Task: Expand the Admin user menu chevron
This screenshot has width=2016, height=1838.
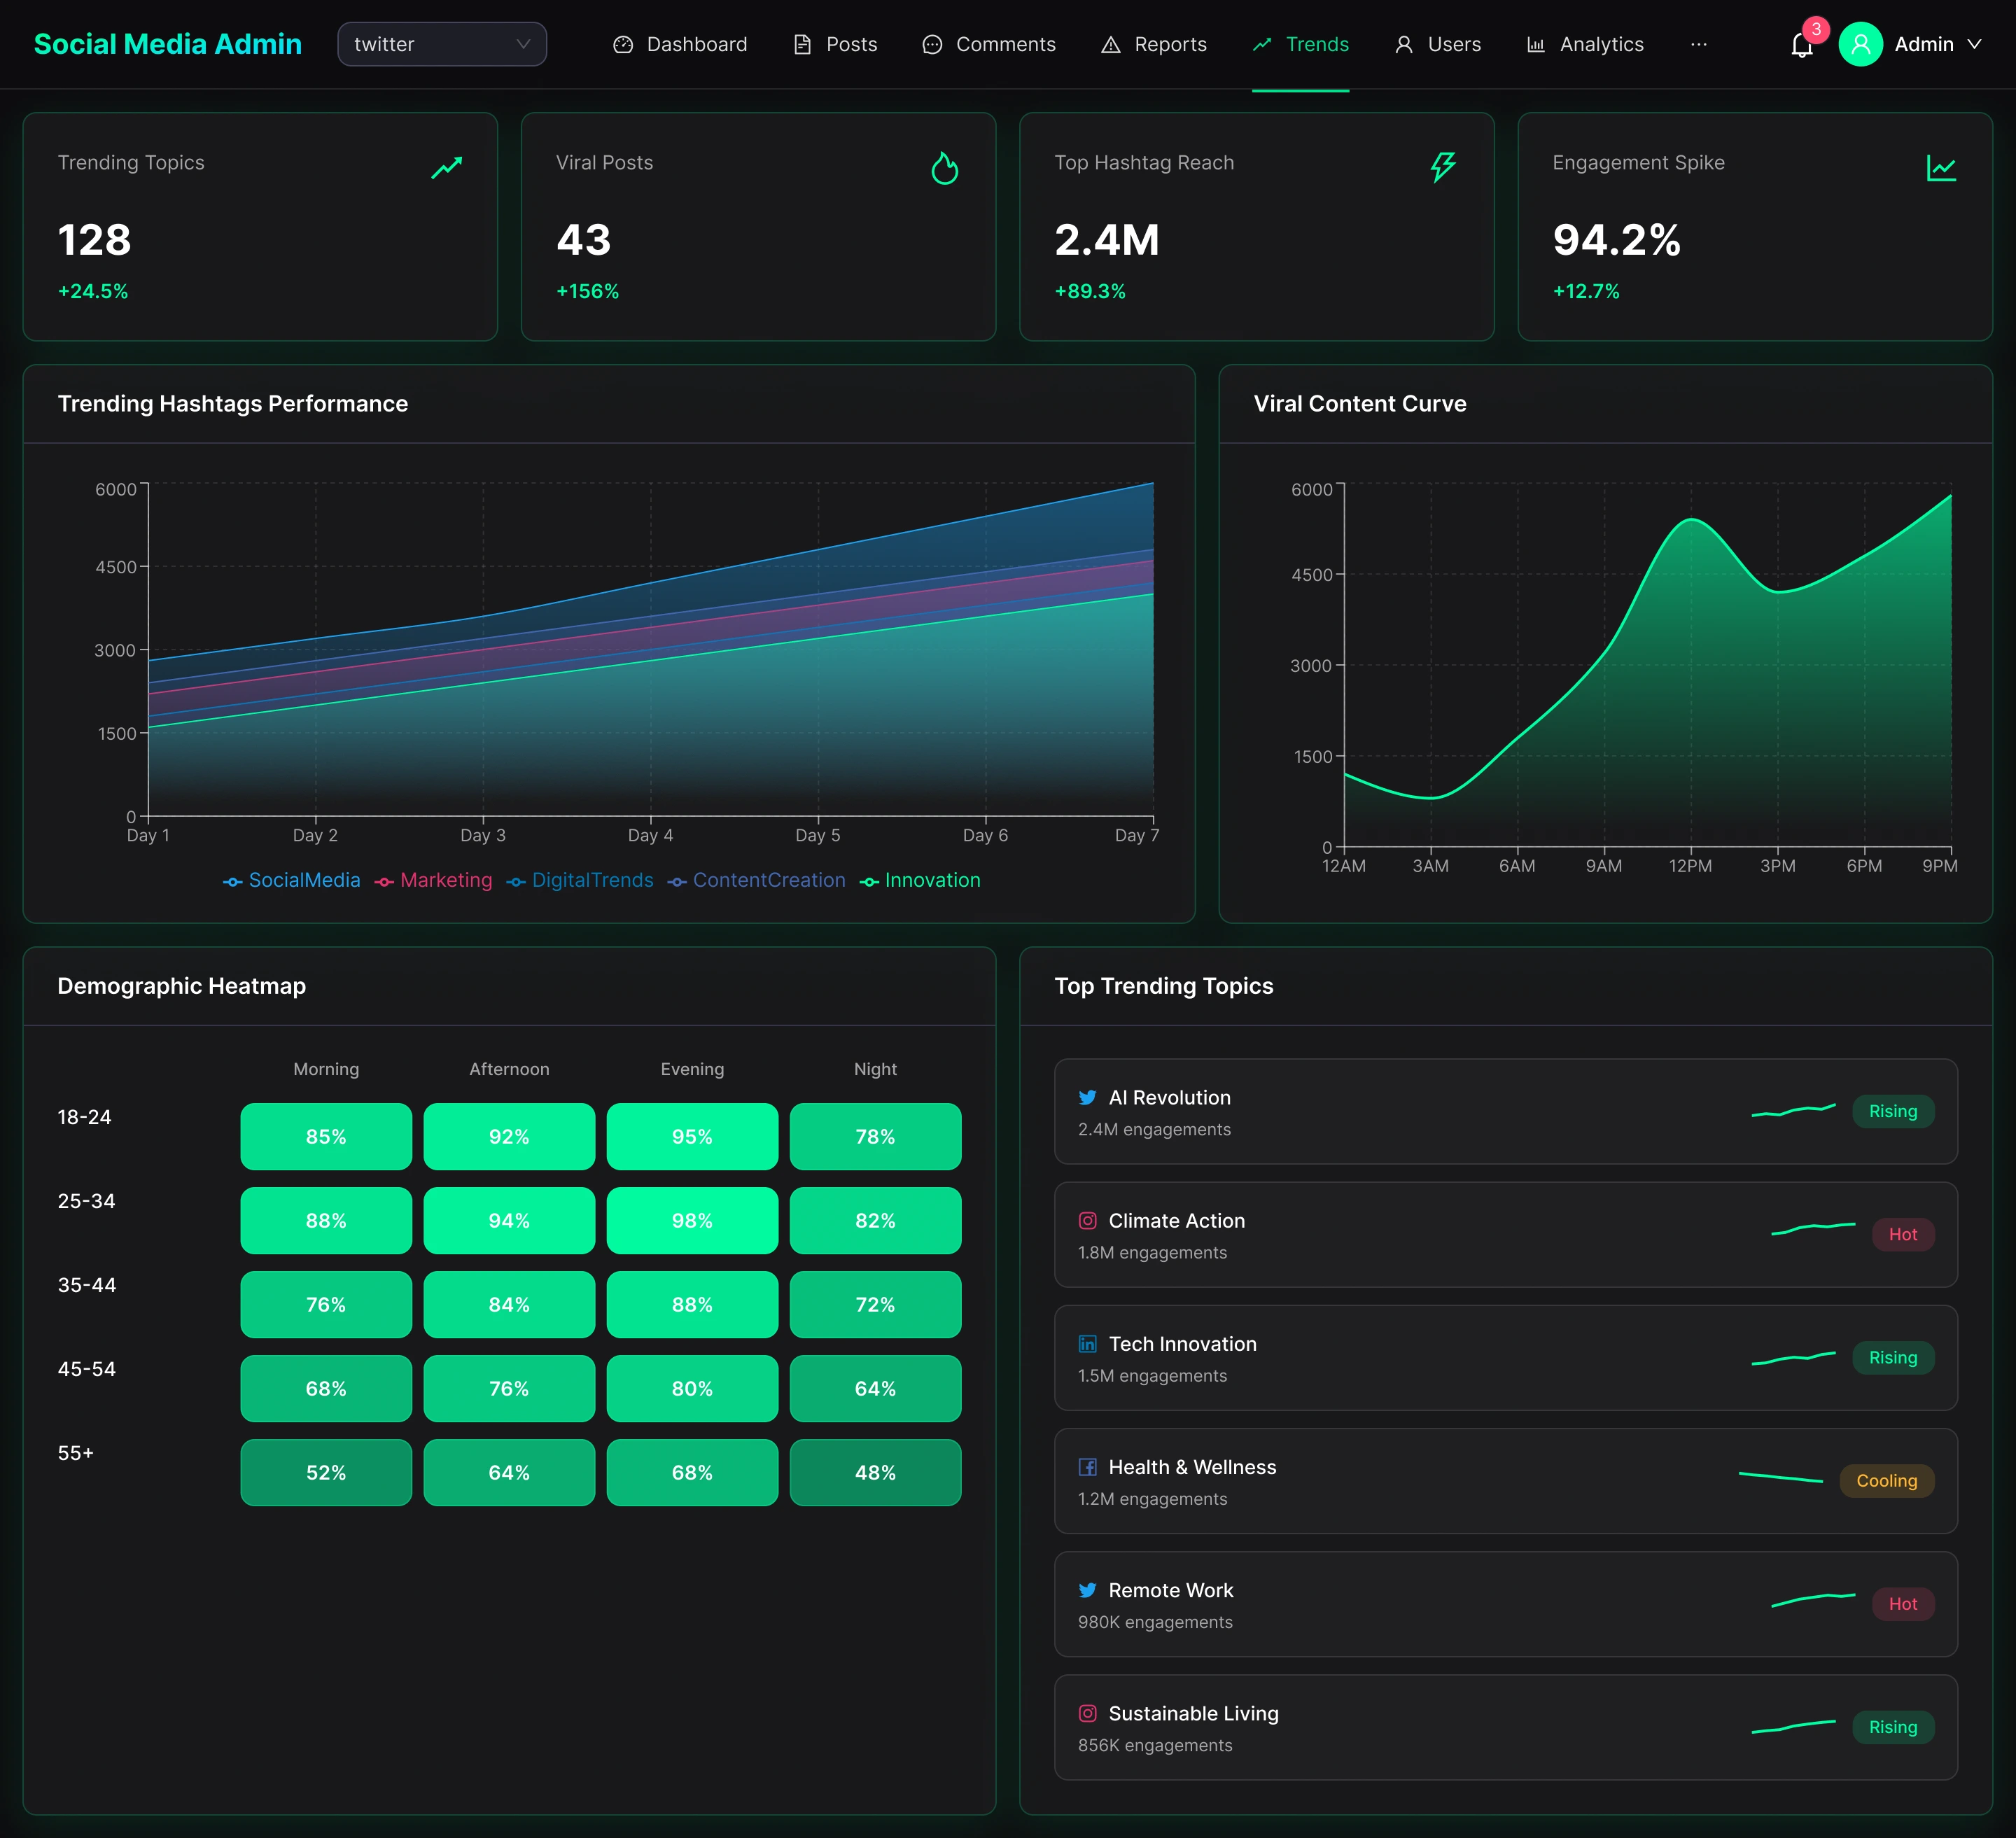Action: (1974, 44)
